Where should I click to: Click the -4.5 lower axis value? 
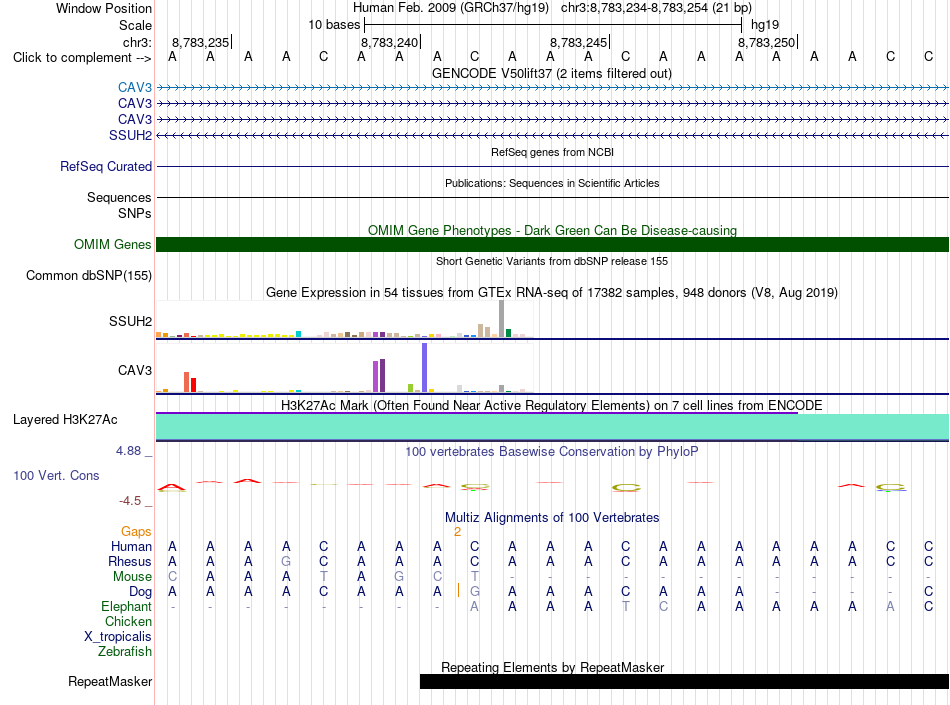click(130, 501)
